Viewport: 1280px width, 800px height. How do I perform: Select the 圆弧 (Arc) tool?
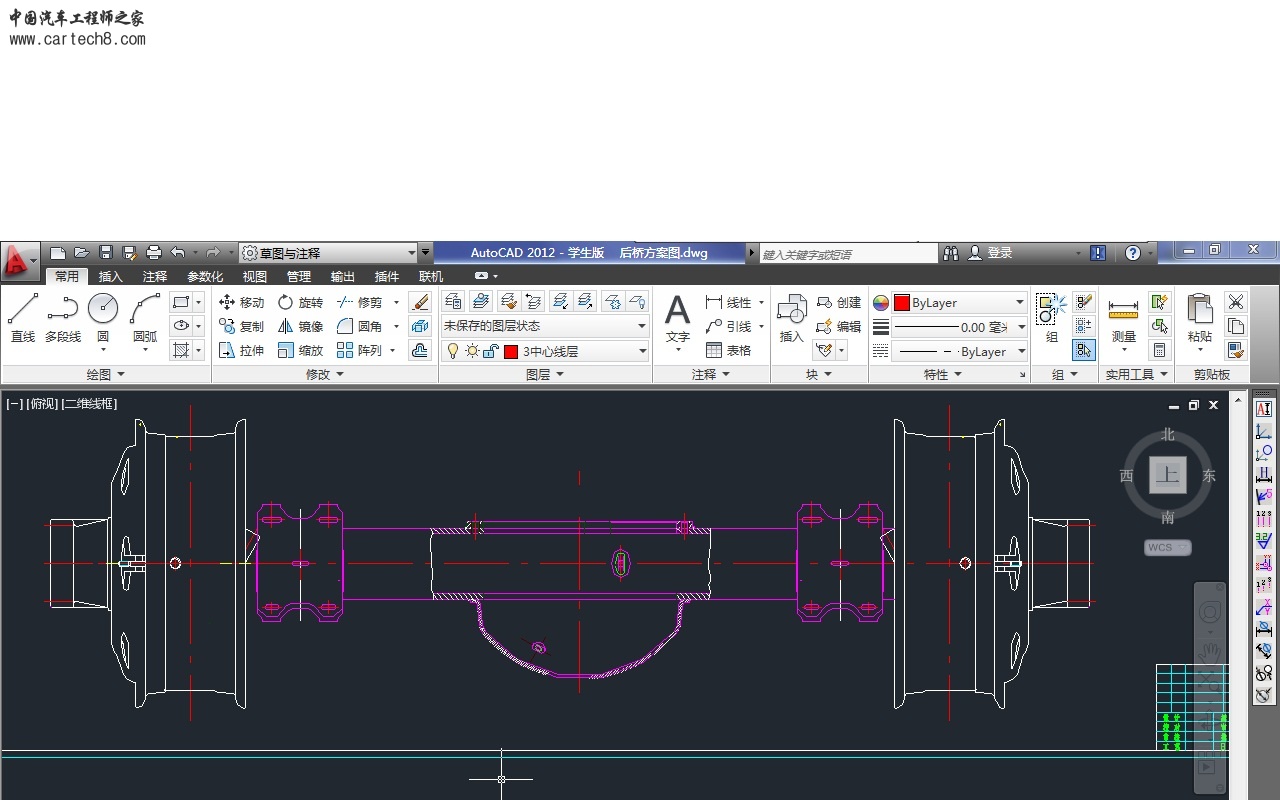[145, 318]
